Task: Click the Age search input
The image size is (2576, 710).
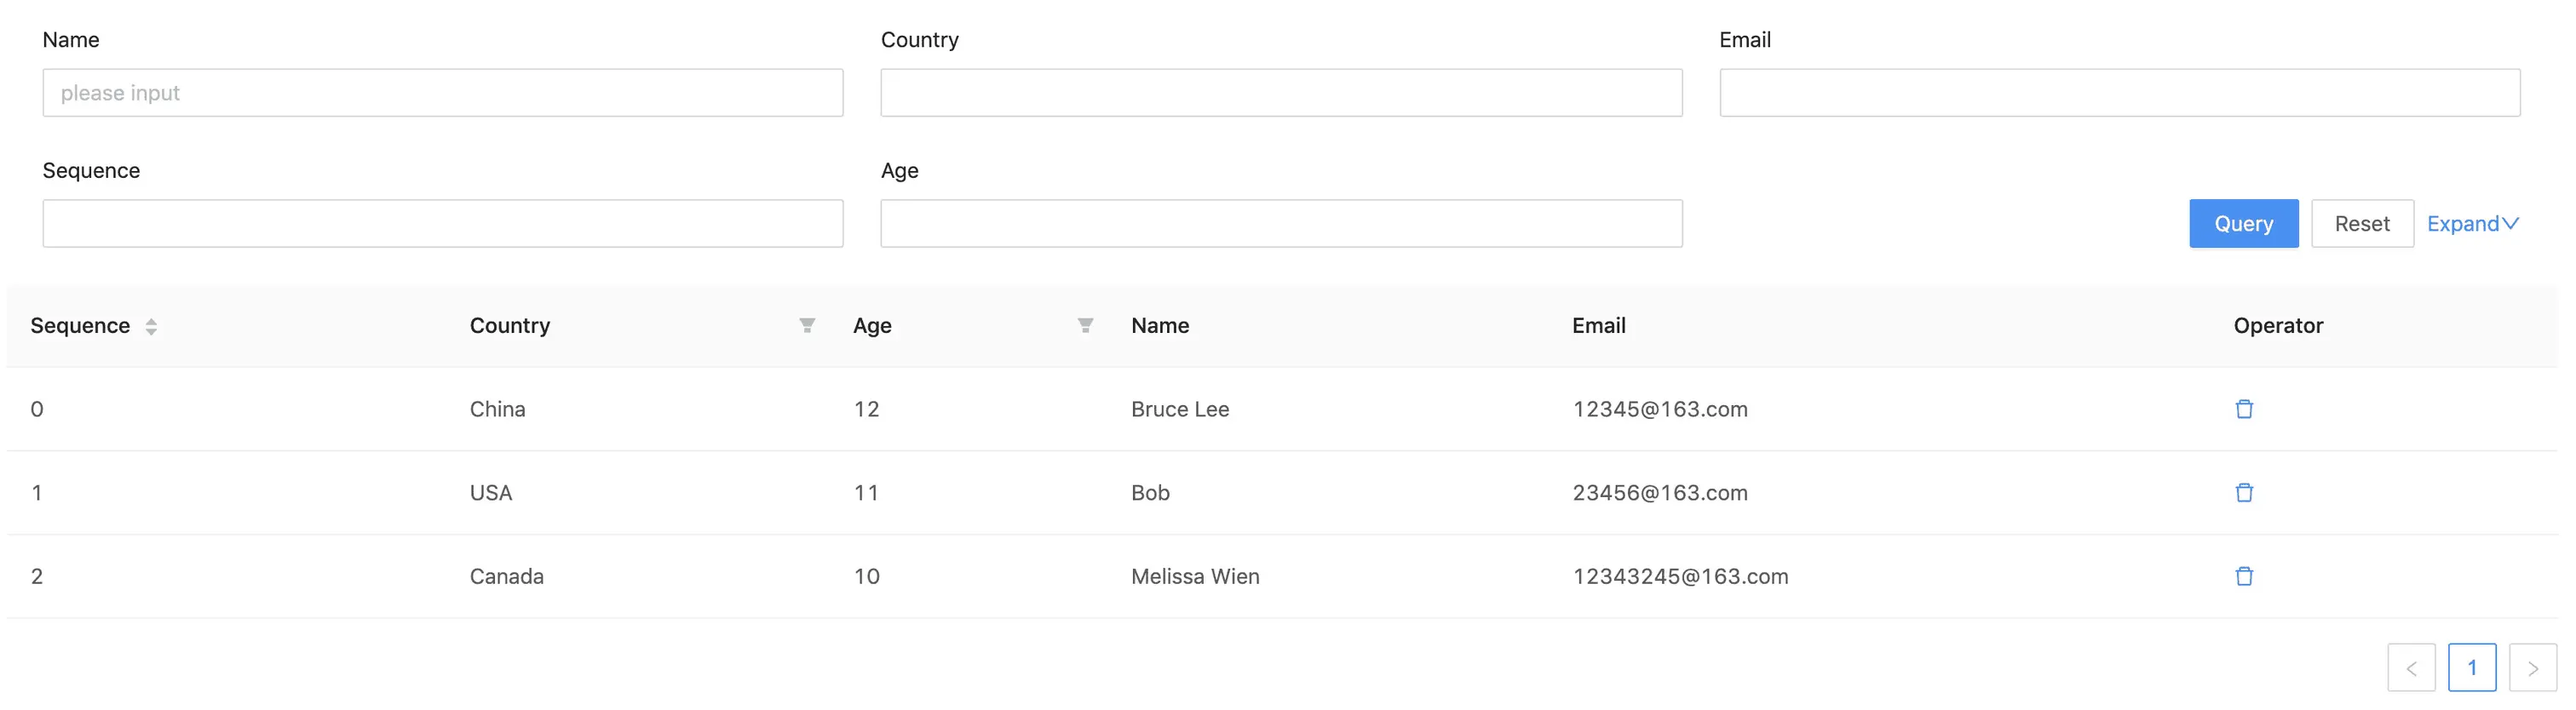Action: (1280, 224)
